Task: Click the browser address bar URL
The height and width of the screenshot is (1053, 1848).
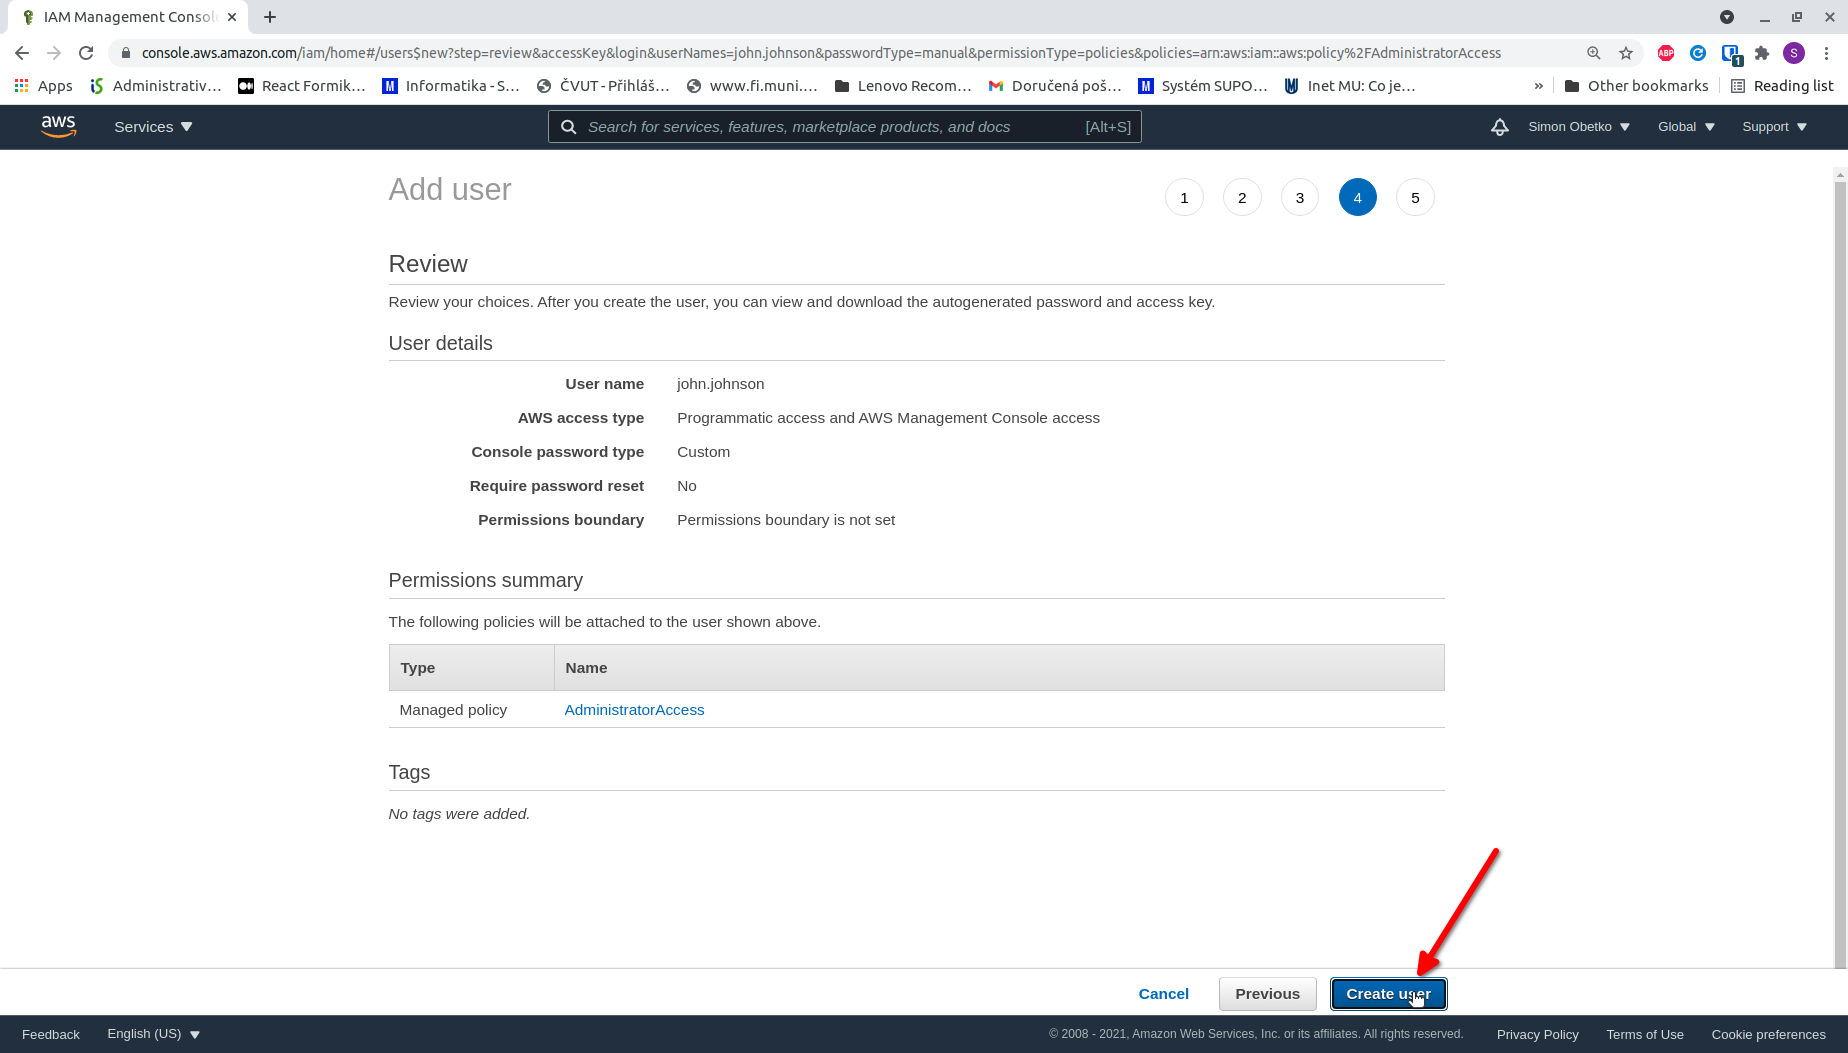Action: (820, 53)
